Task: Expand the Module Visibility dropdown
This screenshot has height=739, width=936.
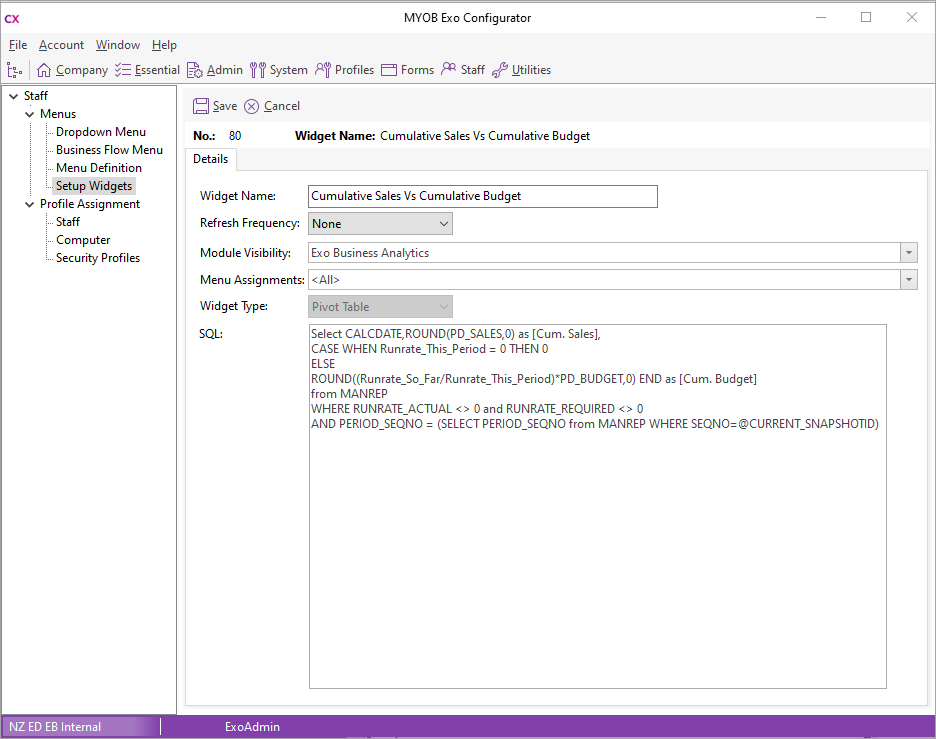Action: 908,253
